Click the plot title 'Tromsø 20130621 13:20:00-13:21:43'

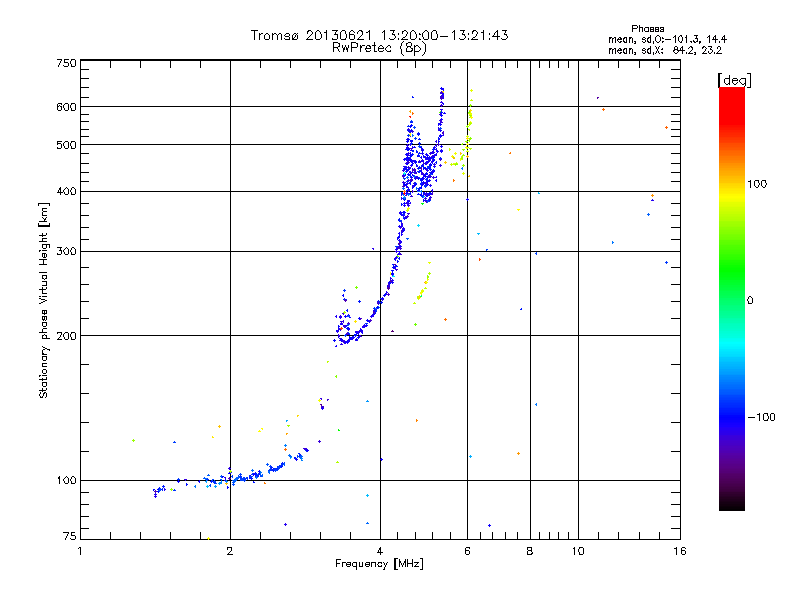tap(379, 35)
